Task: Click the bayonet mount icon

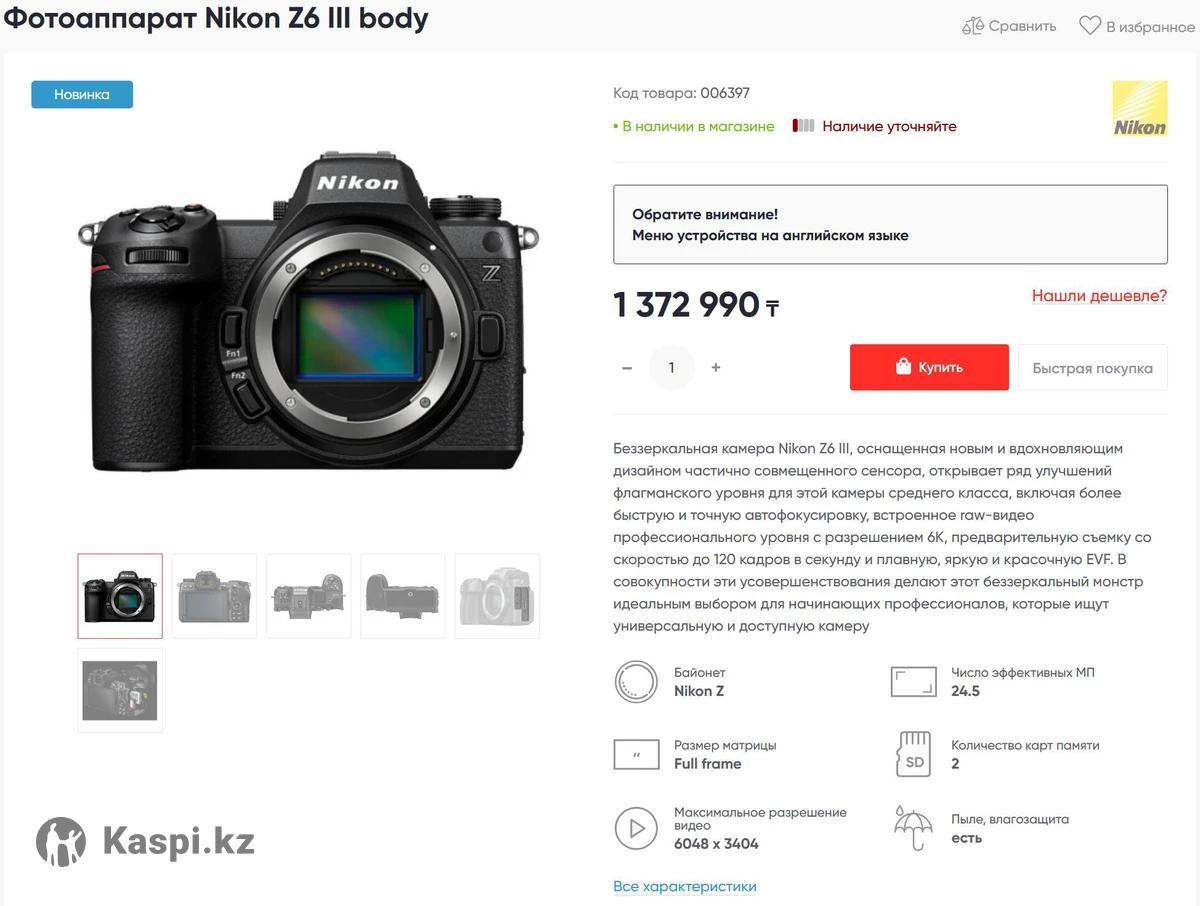Action: coord(636,682)
